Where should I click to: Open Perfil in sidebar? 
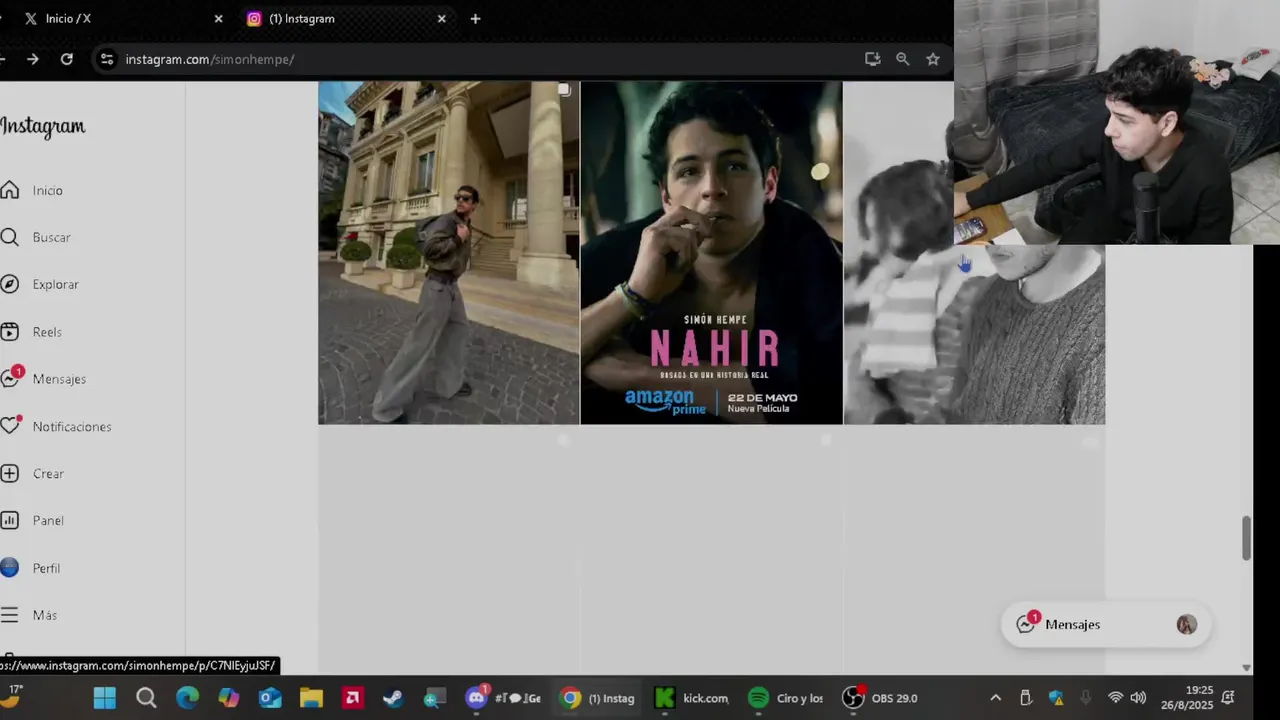pyautogui.click(x=31, y=568)
